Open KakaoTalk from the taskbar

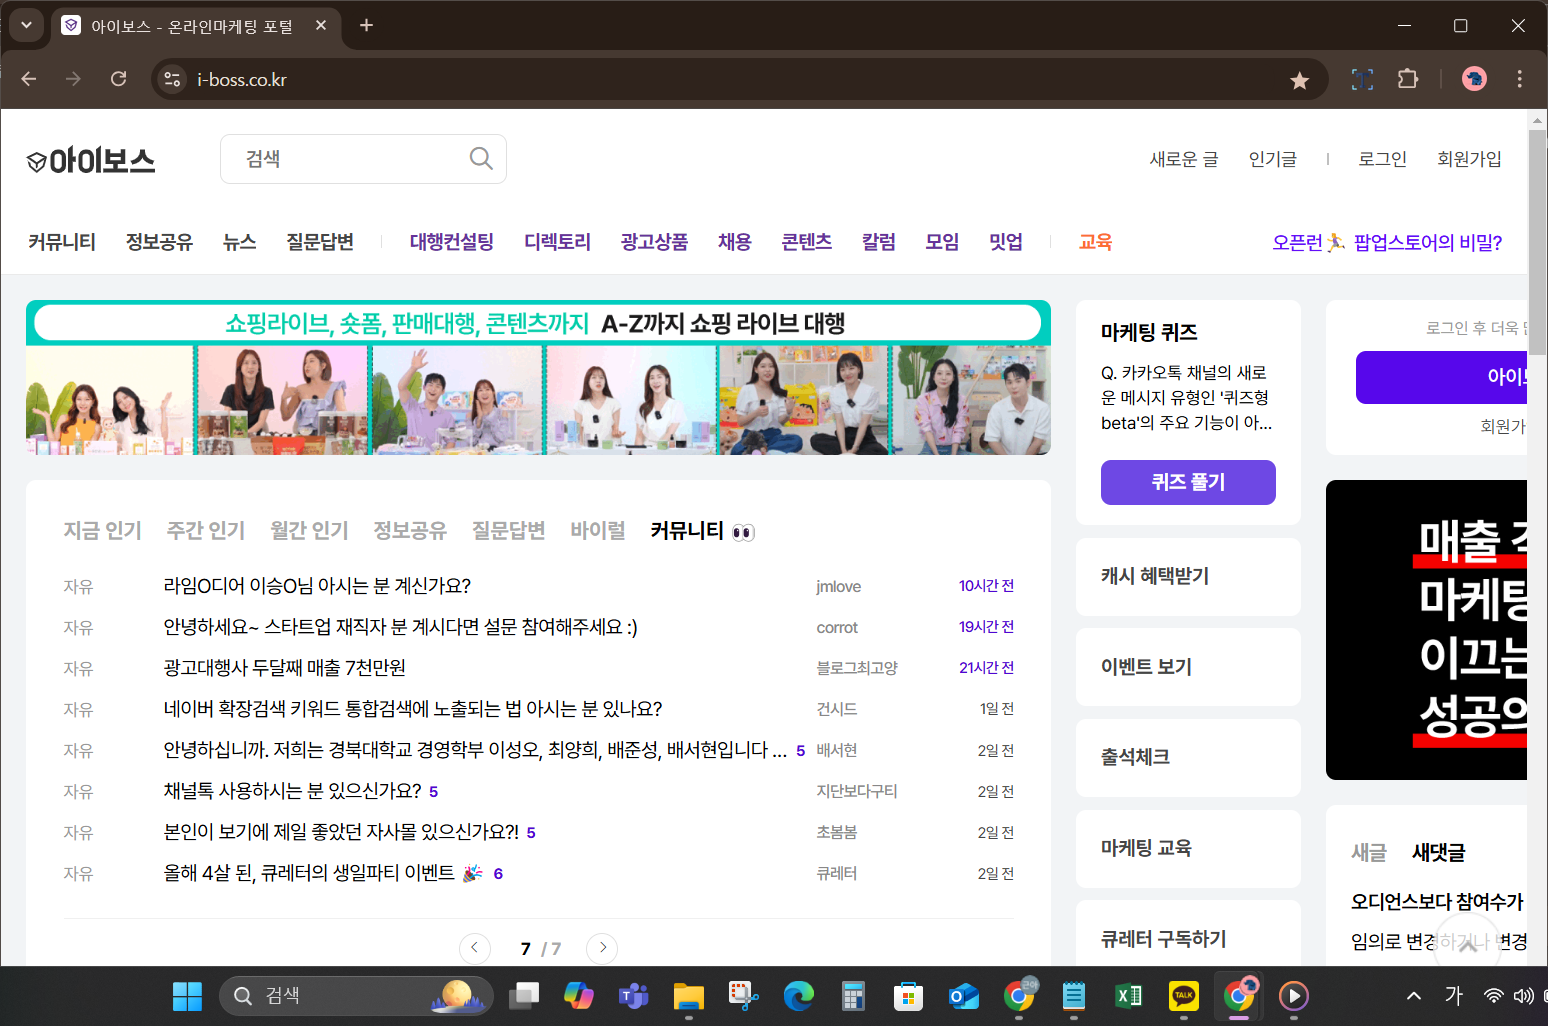pyautogui.click(x=1183, y=996)
